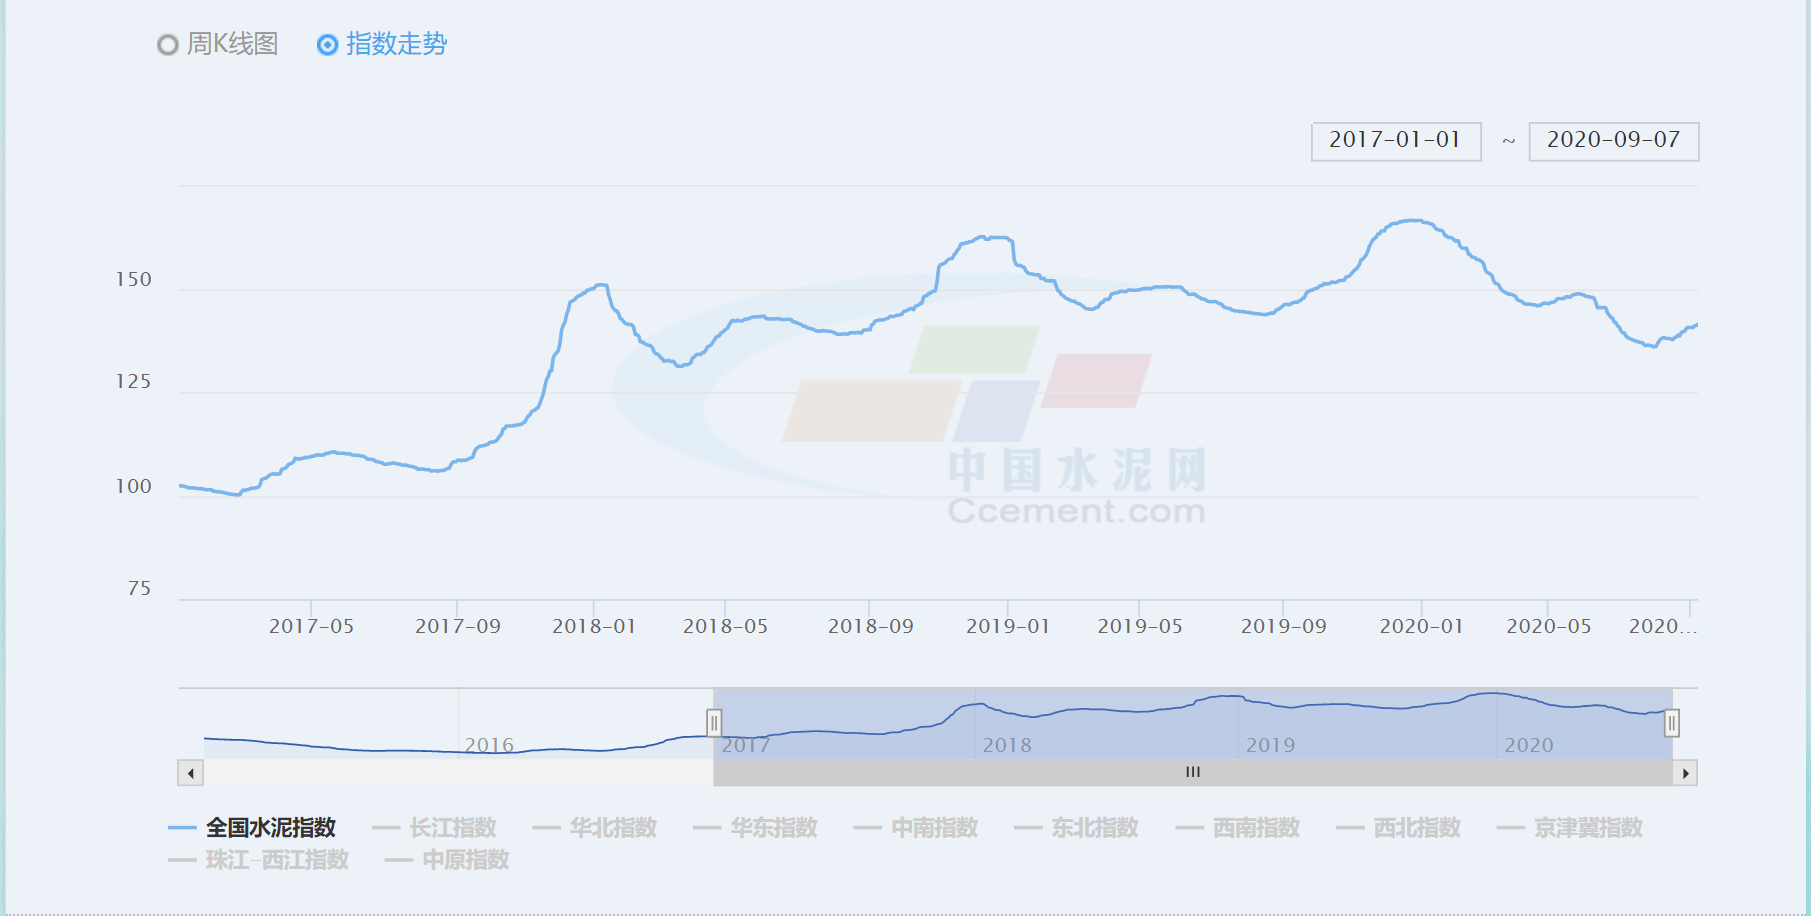Click the start date field 2017-01-01
This screenshot has height=916, width=1811.
click(x=1395, y=141)
